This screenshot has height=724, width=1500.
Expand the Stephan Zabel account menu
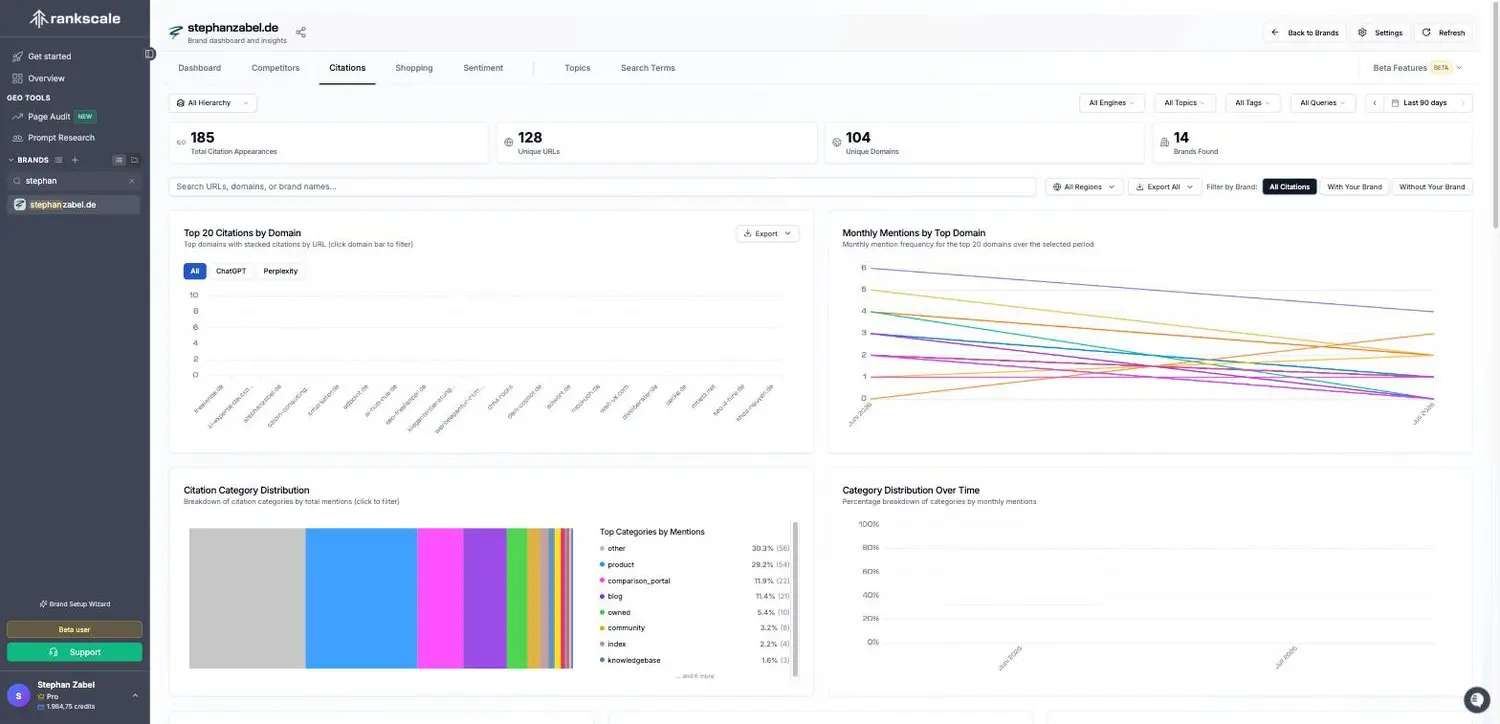[x=135, y=695]
